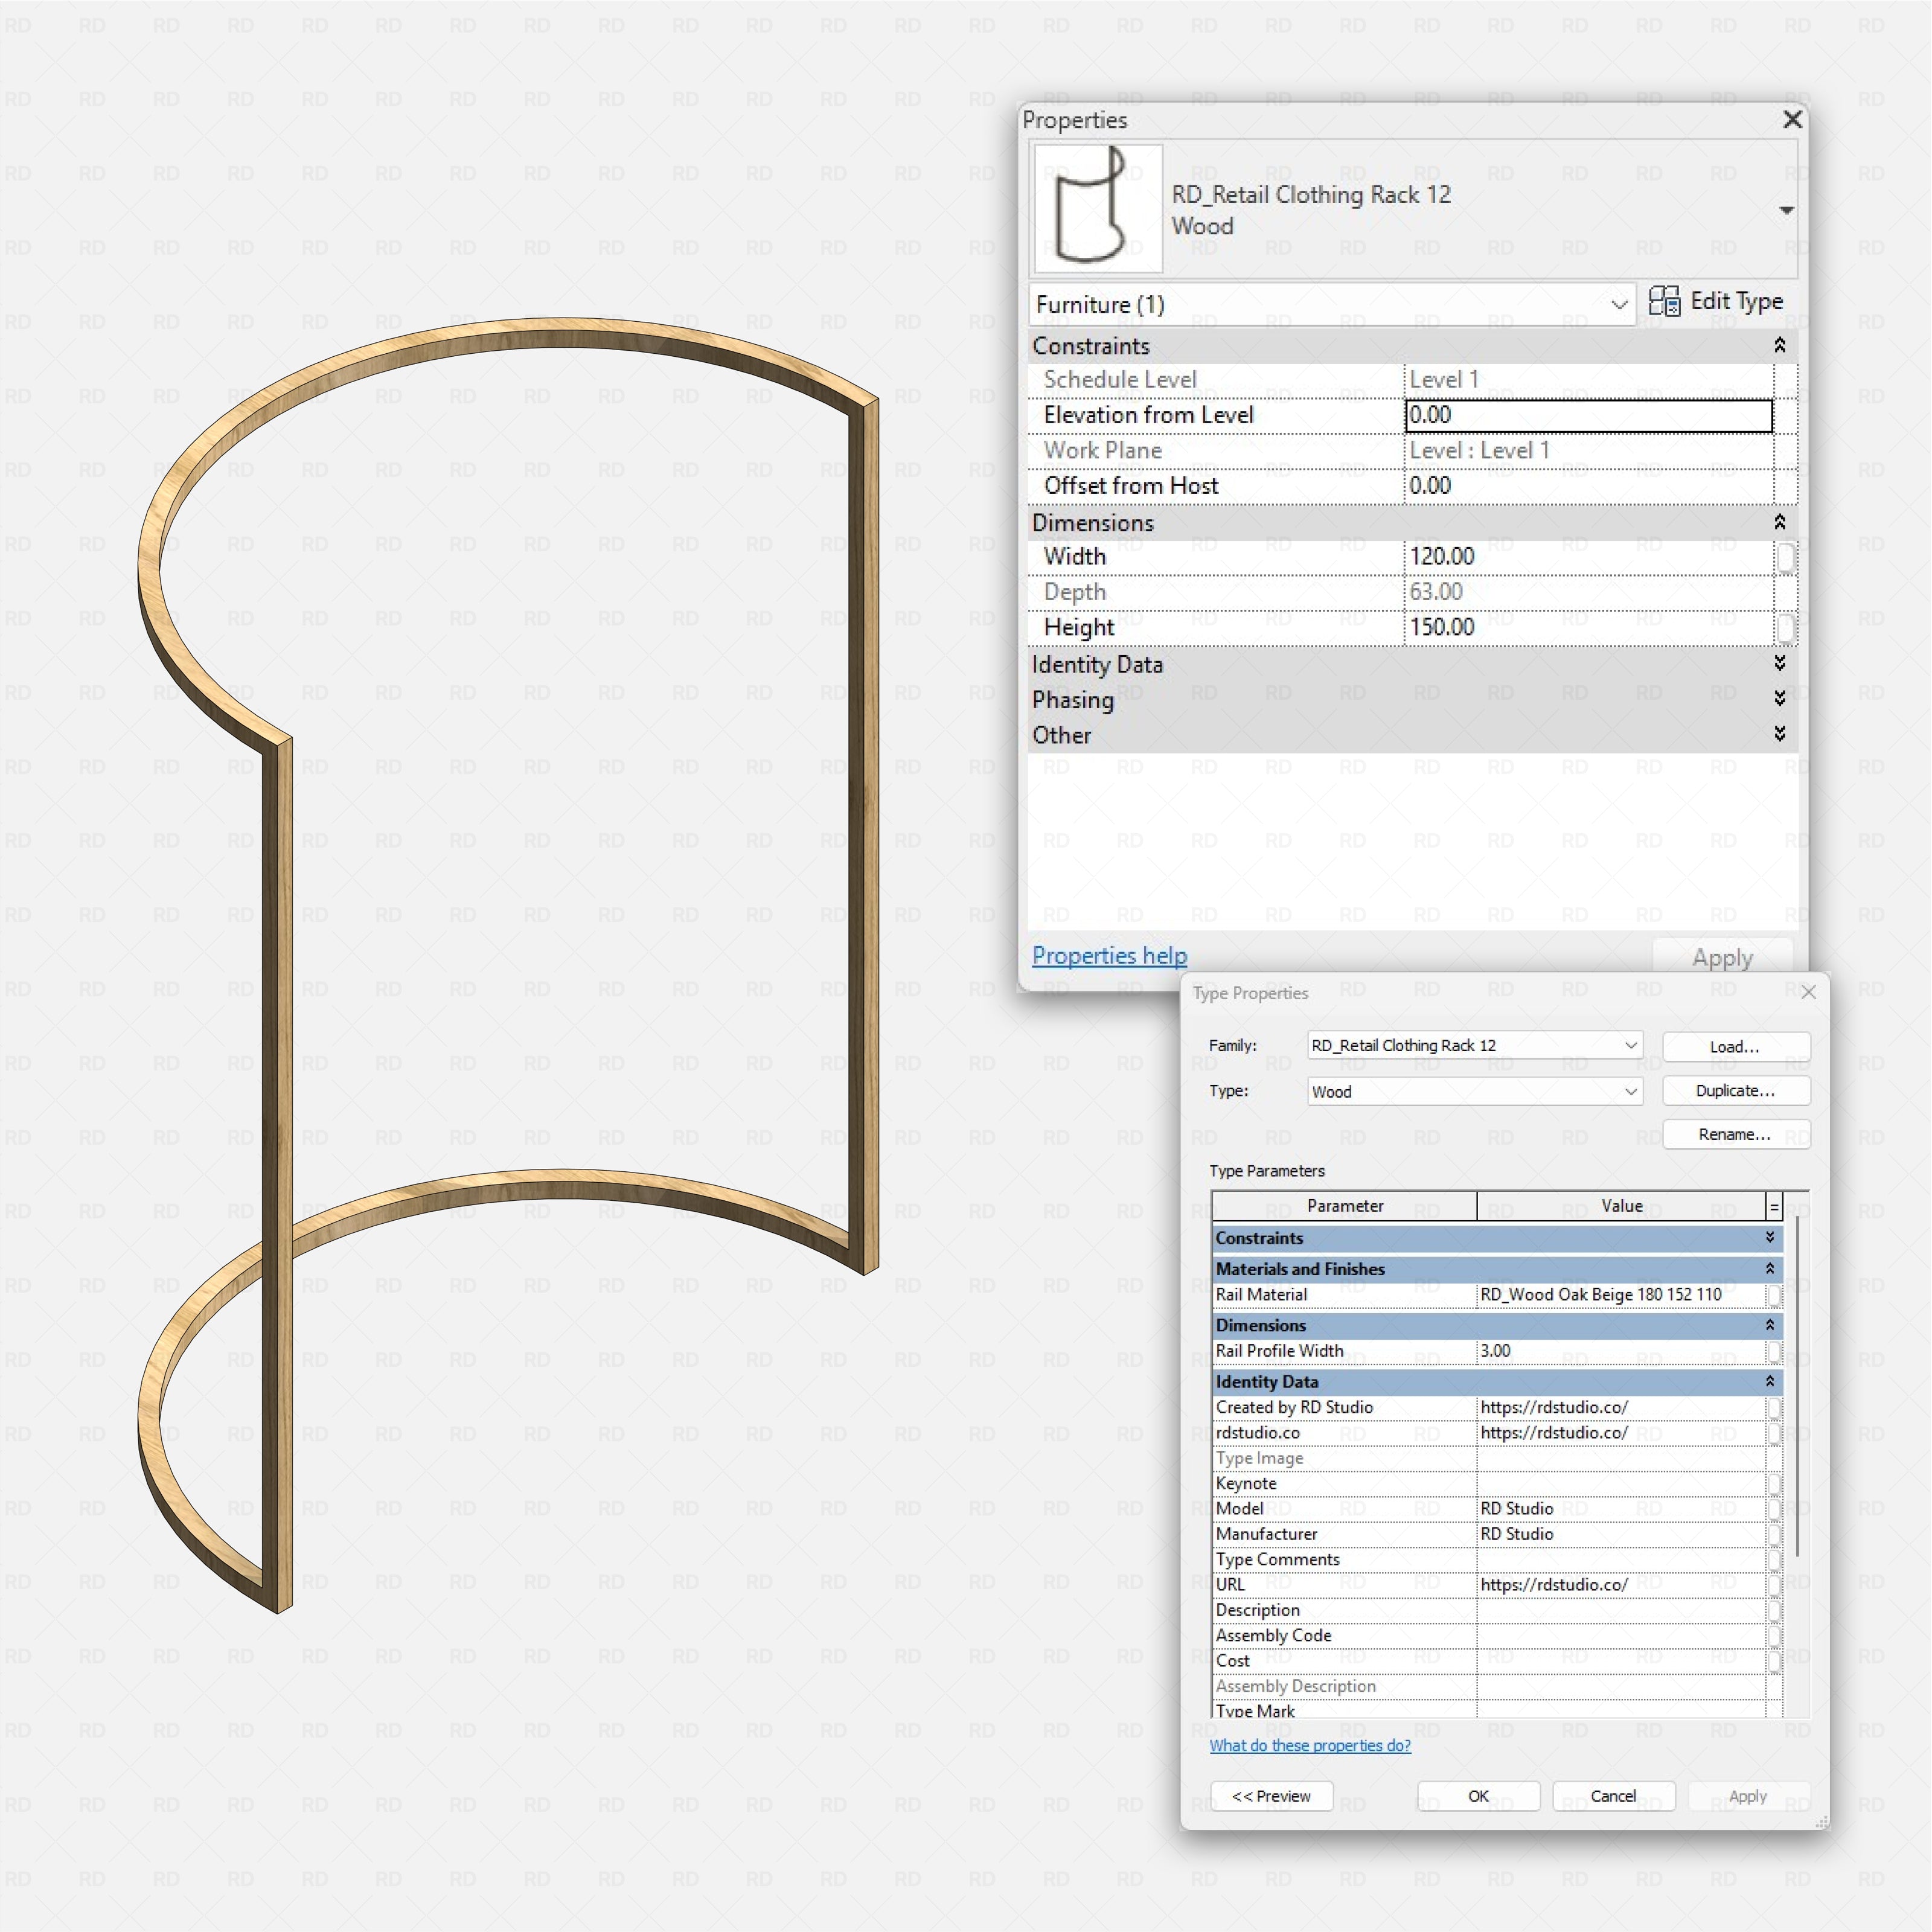Click the Type Comments value cell

1621,1560
